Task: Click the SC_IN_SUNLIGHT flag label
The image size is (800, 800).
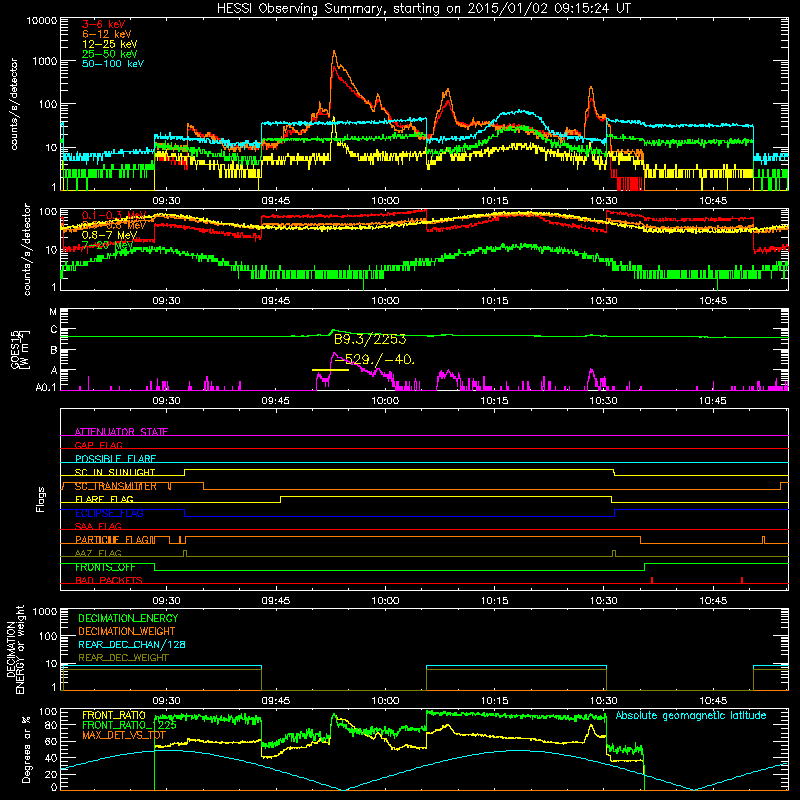Action: (115, 472)
